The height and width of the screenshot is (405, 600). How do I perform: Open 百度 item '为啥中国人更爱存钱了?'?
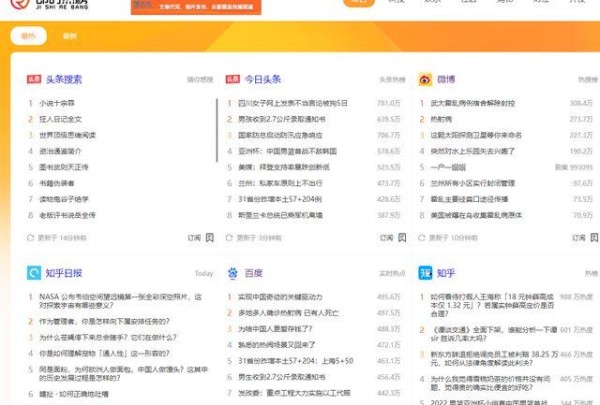(275, 329)
